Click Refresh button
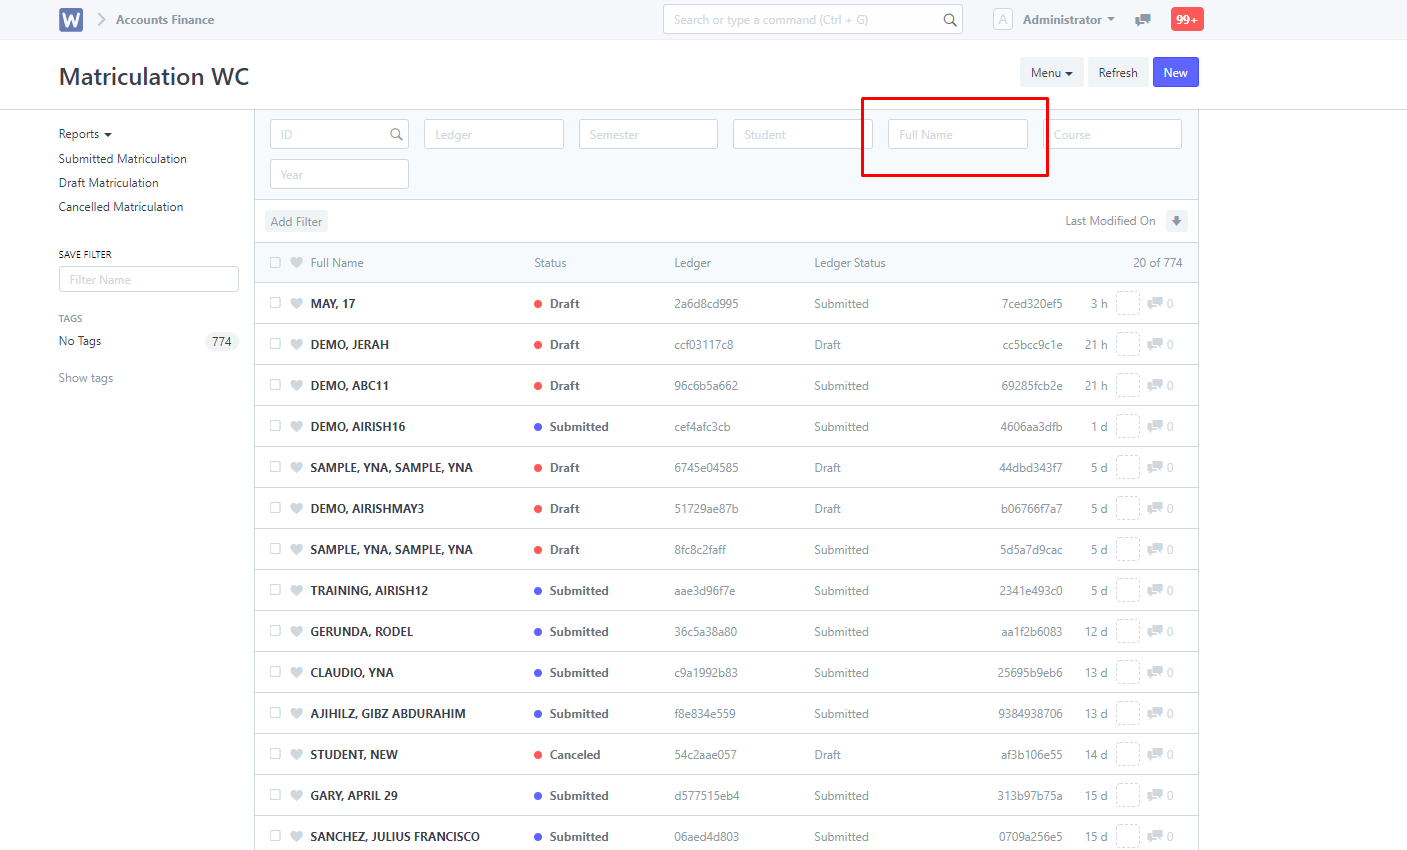Image resolution: width=1407 pixels, height=850 pixels. (1118, 72)
